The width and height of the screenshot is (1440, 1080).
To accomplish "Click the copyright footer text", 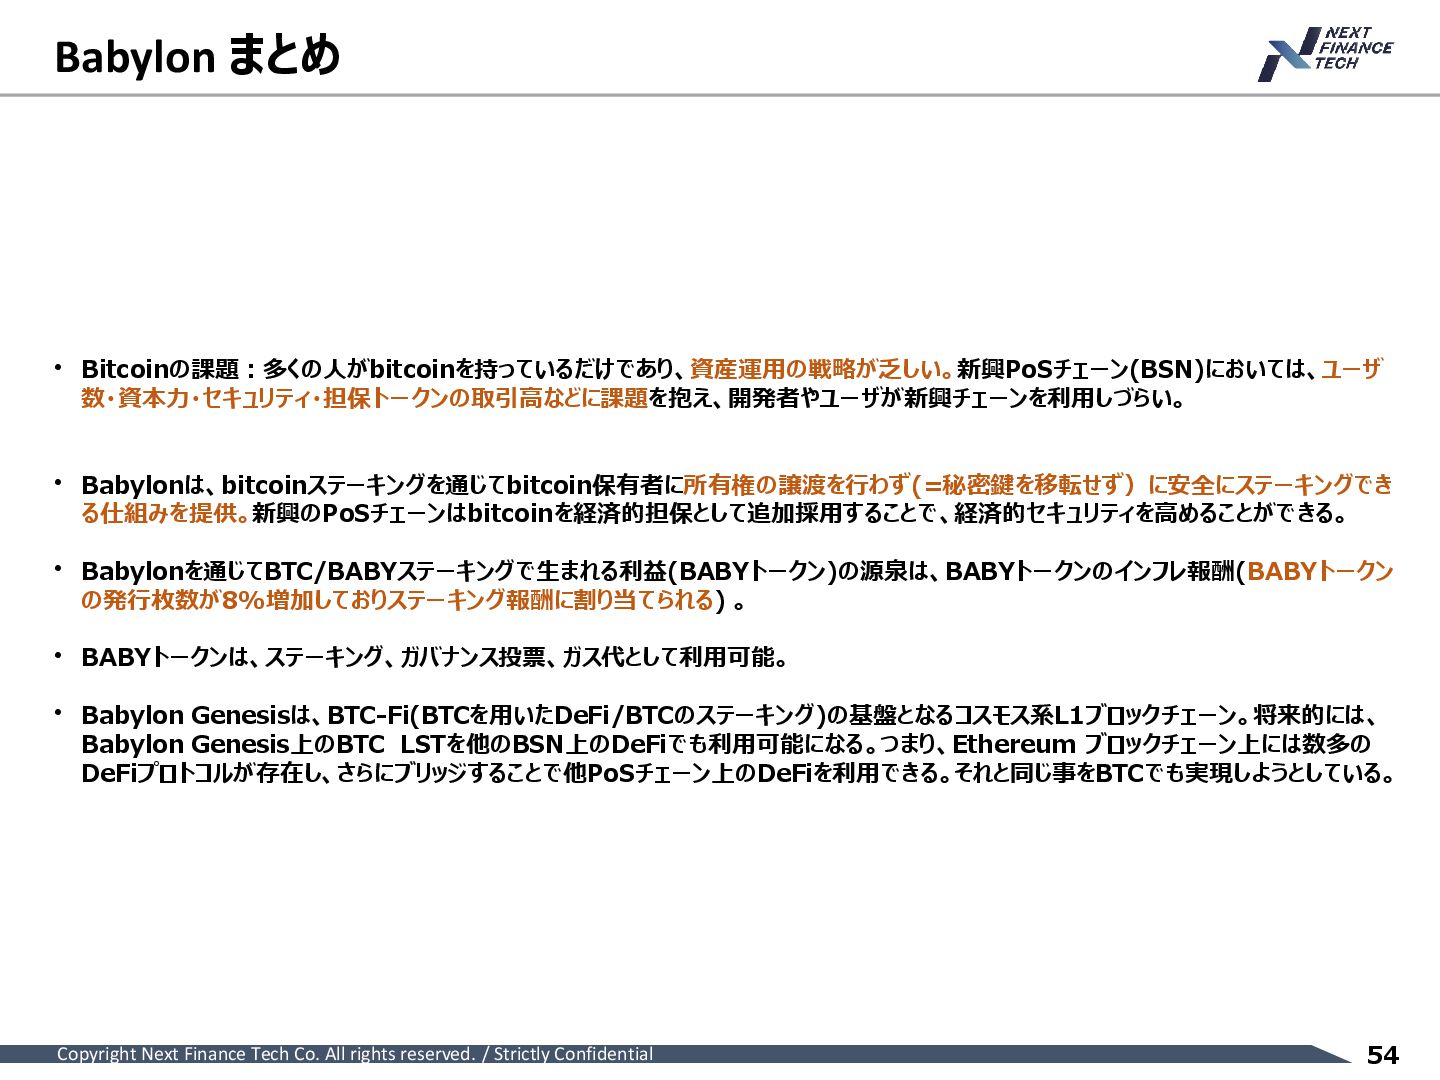I will click(355, 1054).
